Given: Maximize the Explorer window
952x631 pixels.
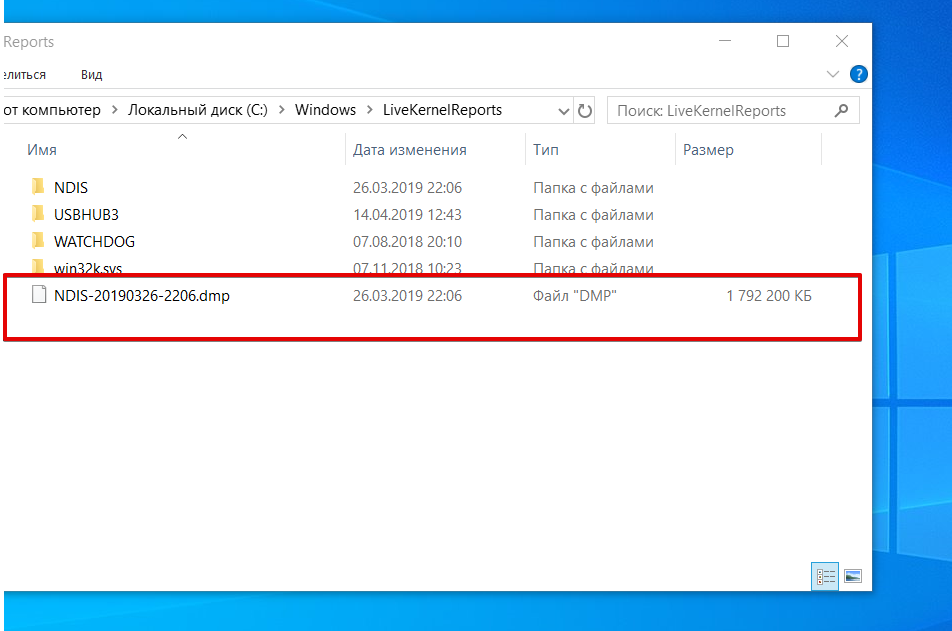Looking at the screenshot, I should tap(783, 41).
